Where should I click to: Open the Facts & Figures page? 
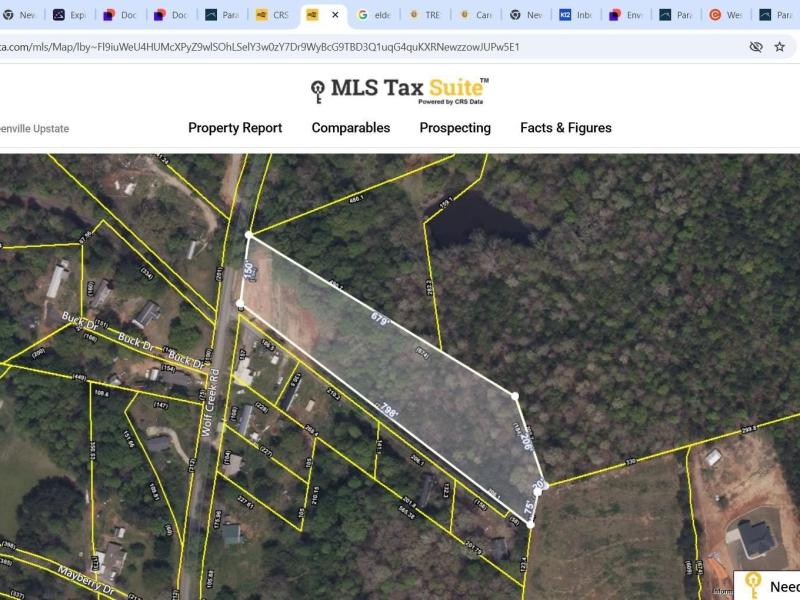[566, 128]
